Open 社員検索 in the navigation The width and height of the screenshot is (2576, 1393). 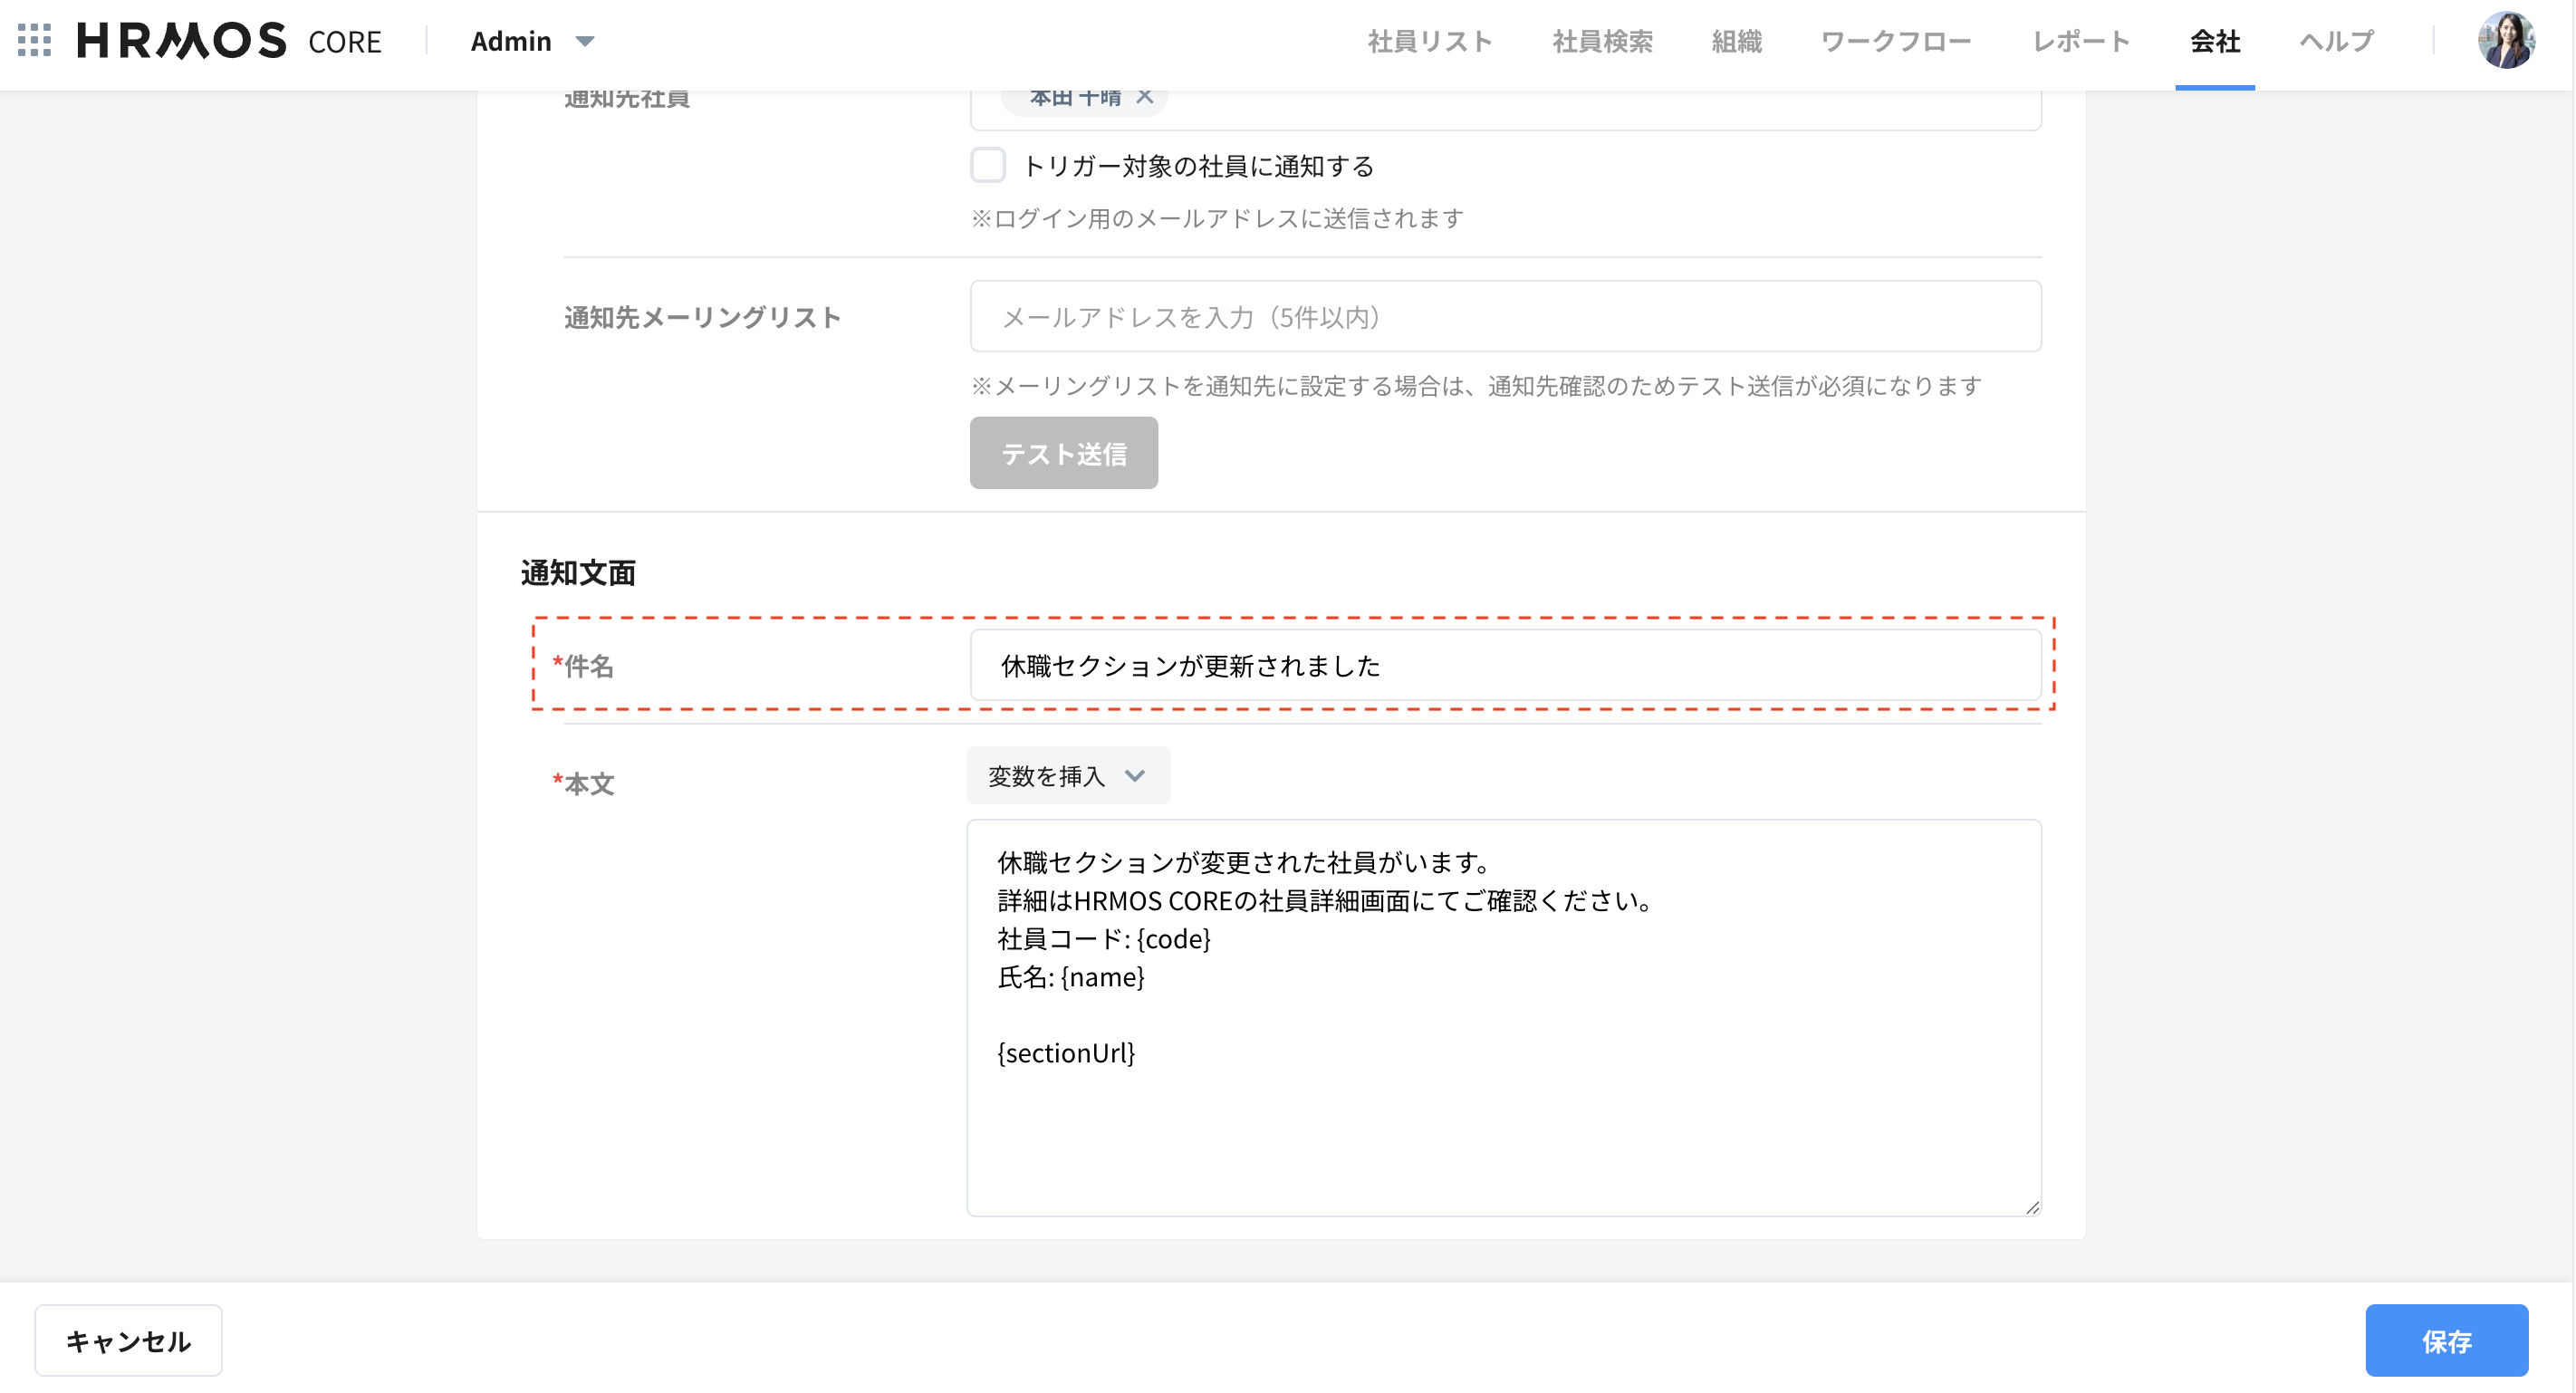[x=1601, y=41]
